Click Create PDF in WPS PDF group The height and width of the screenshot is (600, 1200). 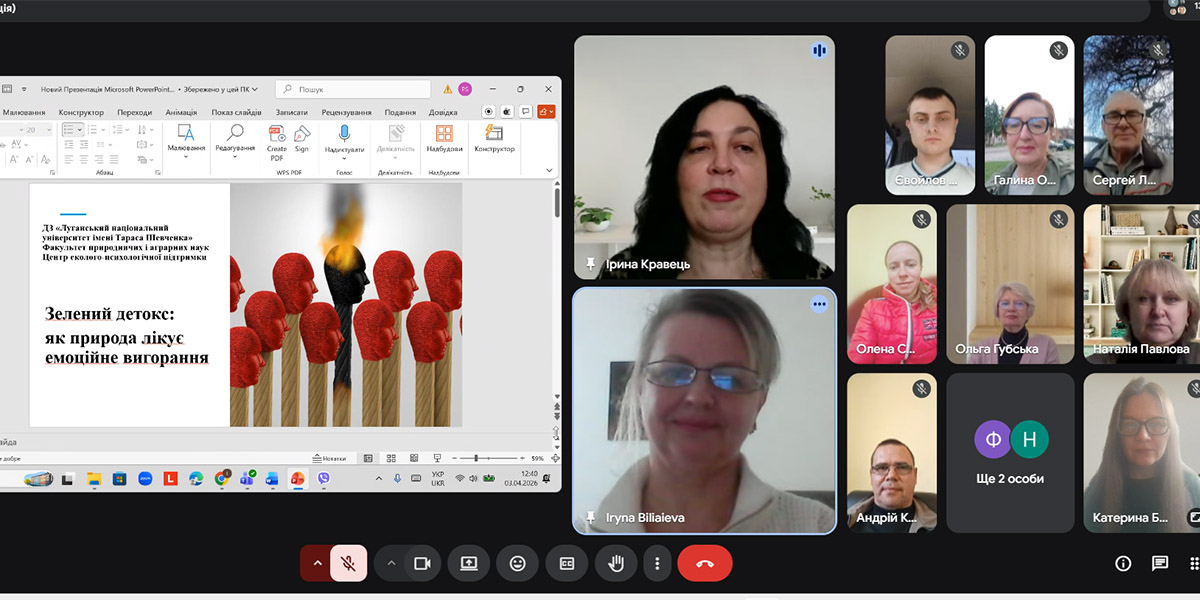point(277,144)
